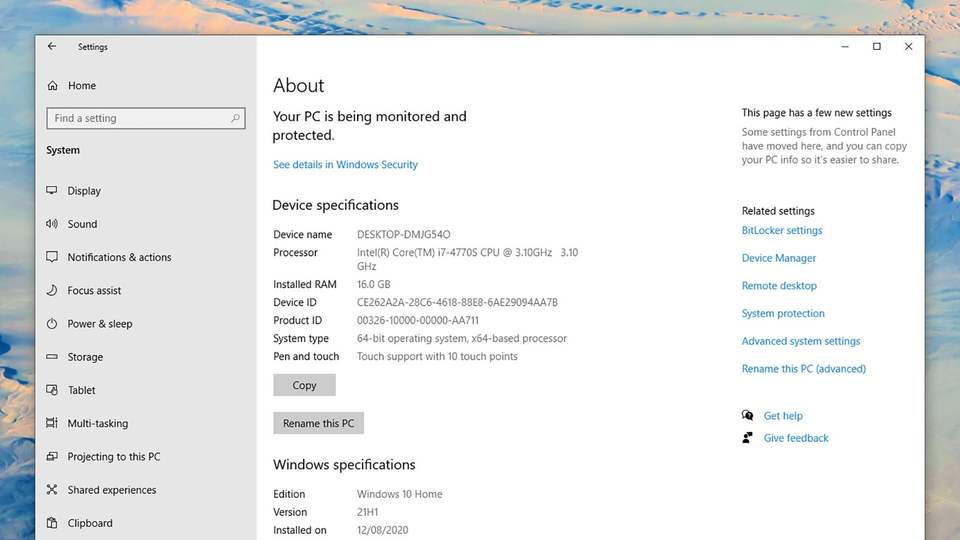The width and height of the screenshot is (960, 540).
Task: Focus the Find a setting field
Action: 146,118
